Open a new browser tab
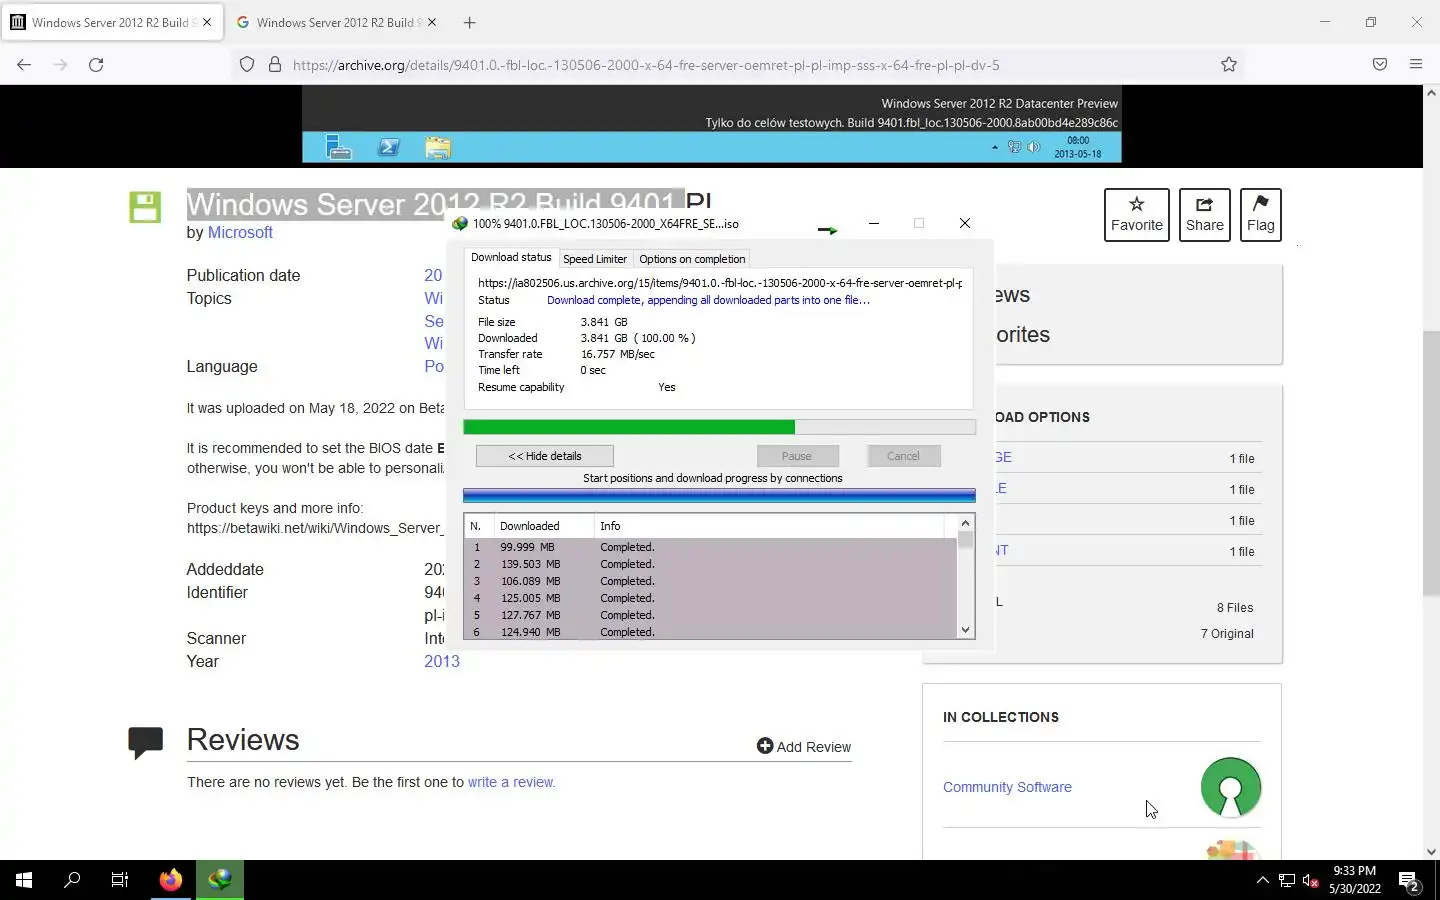This screenshot has height=900, width=1440. [470, 22]
